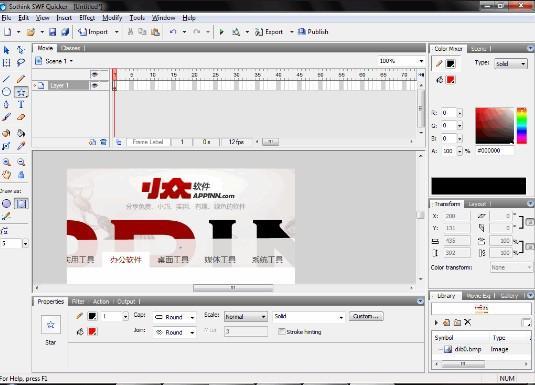Enable the Stroke hinting checkbox

[x=281, y=331]
